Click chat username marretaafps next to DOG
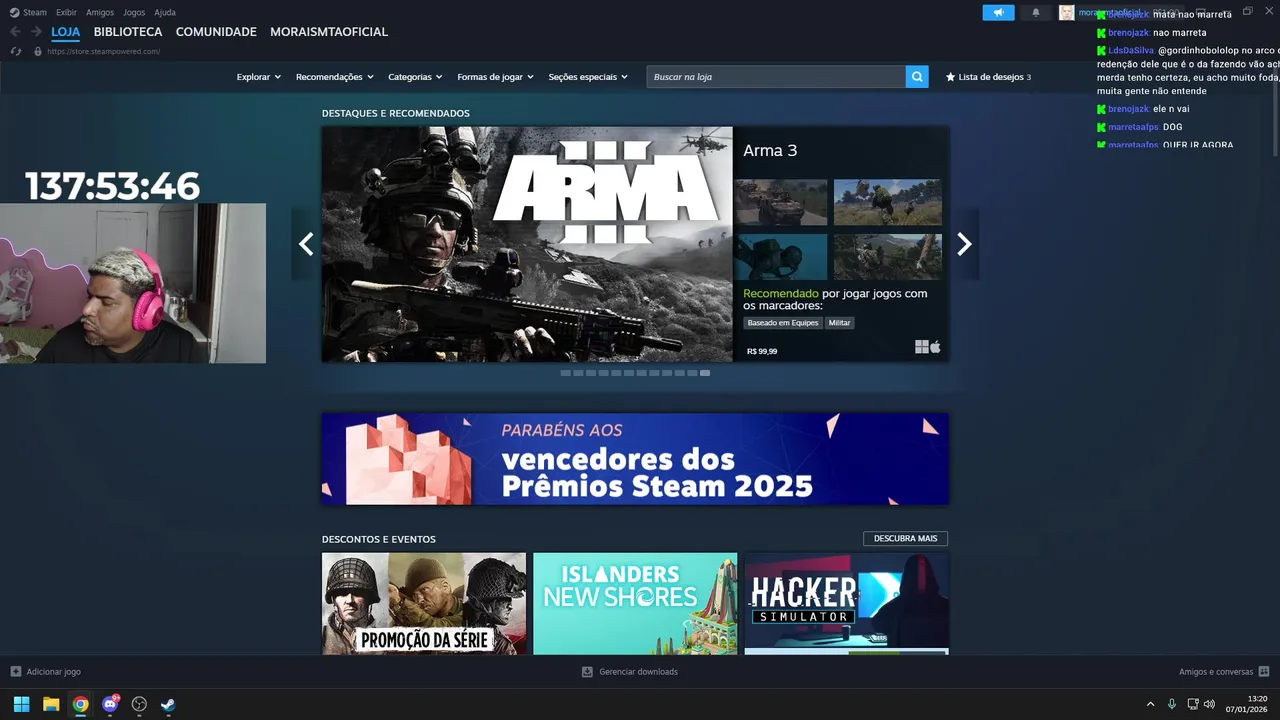1280x720 pixels. click(x=1133, y=127)
